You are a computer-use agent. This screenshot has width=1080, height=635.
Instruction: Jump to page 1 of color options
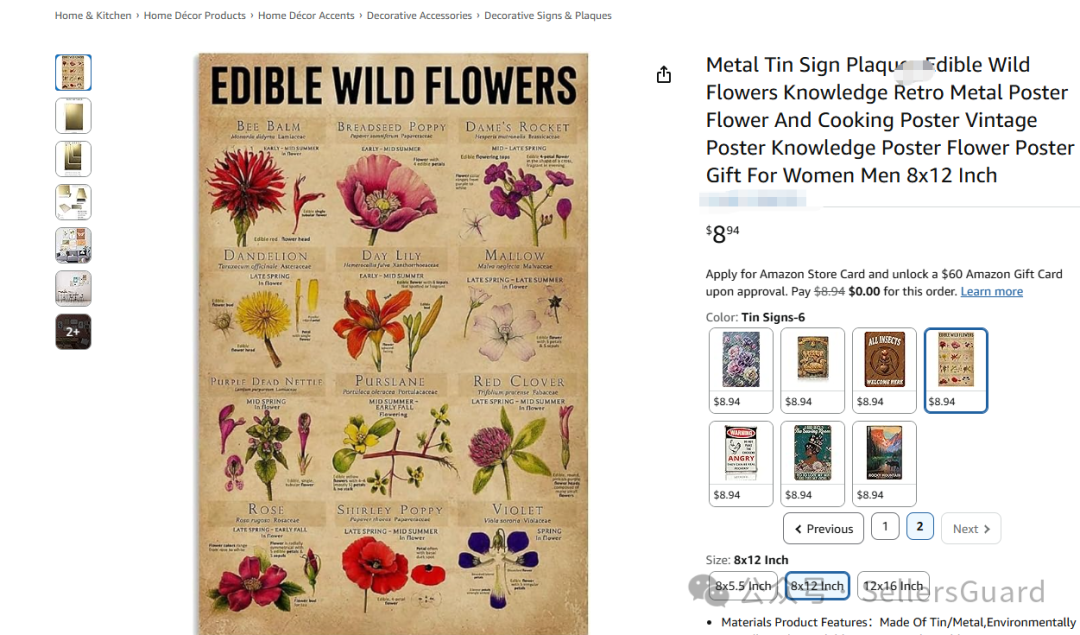point(885,527)
